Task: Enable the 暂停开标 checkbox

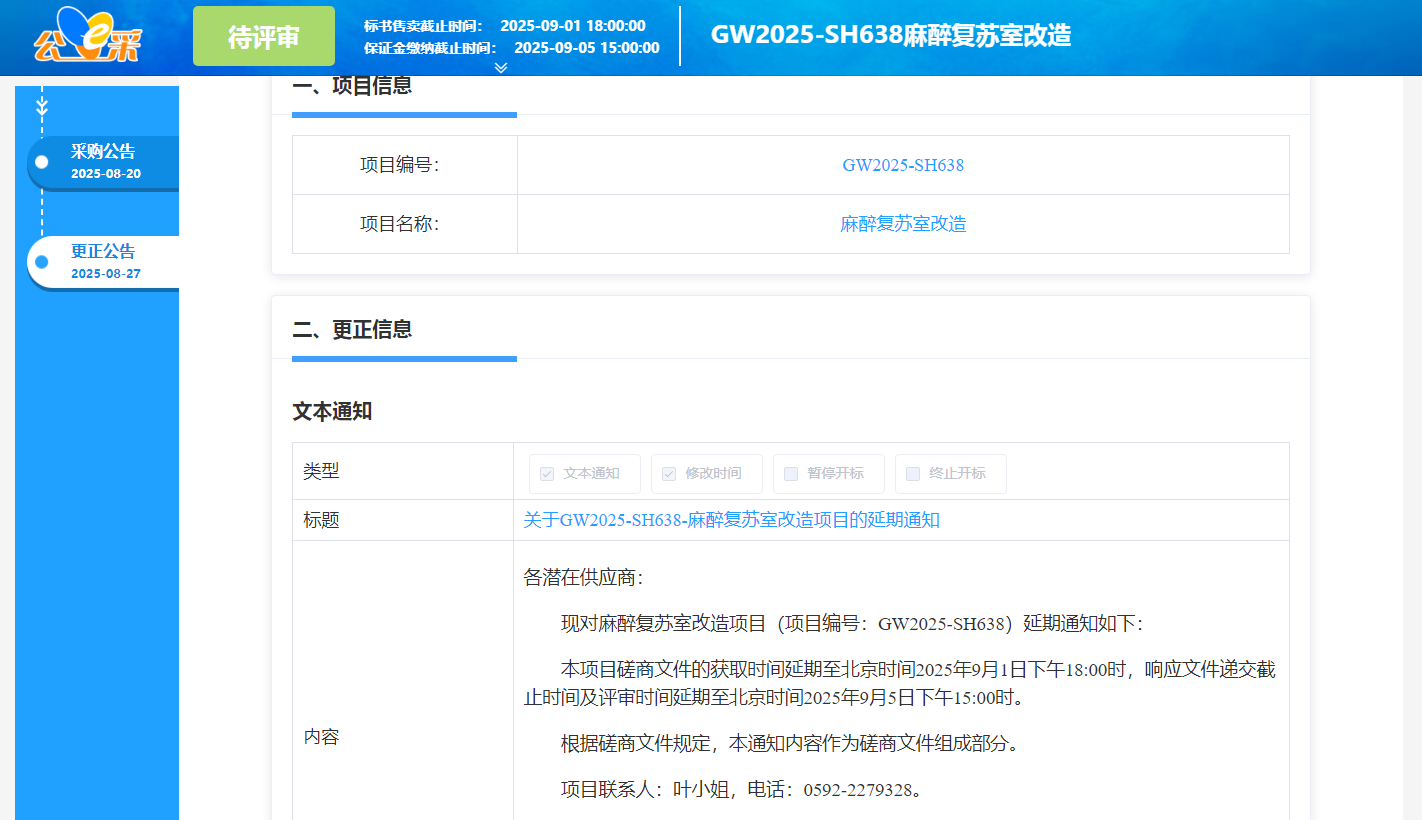Action: coord(790,473)
